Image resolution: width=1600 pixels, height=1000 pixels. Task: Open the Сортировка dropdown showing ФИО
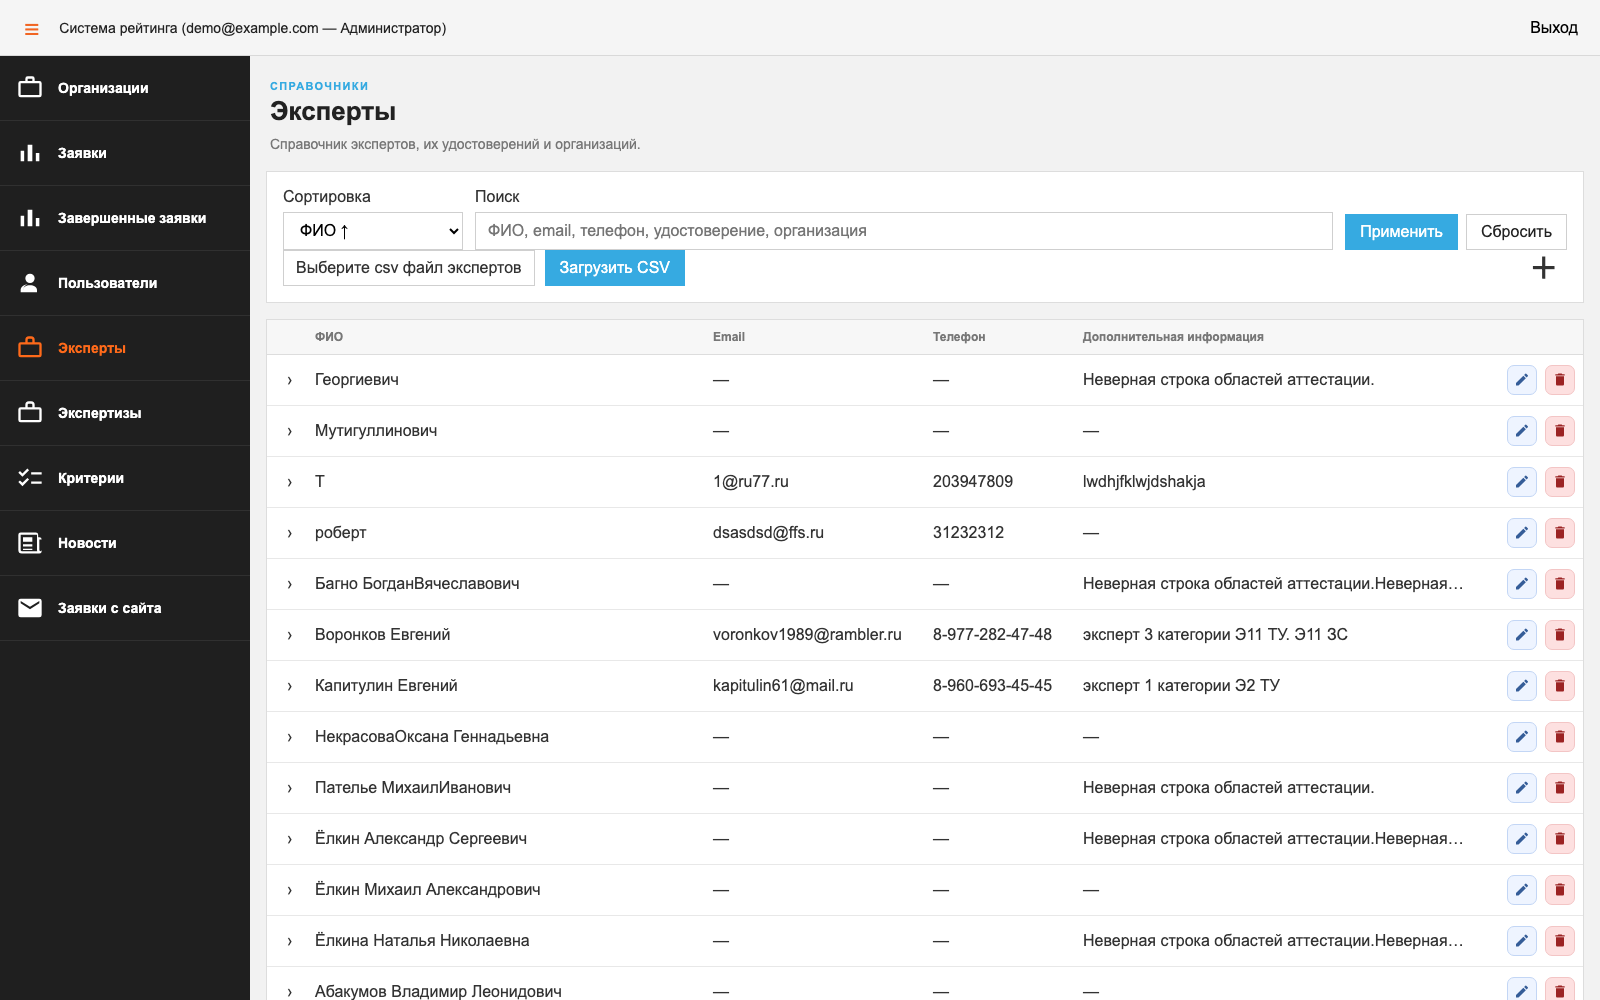tap(373, 231)
